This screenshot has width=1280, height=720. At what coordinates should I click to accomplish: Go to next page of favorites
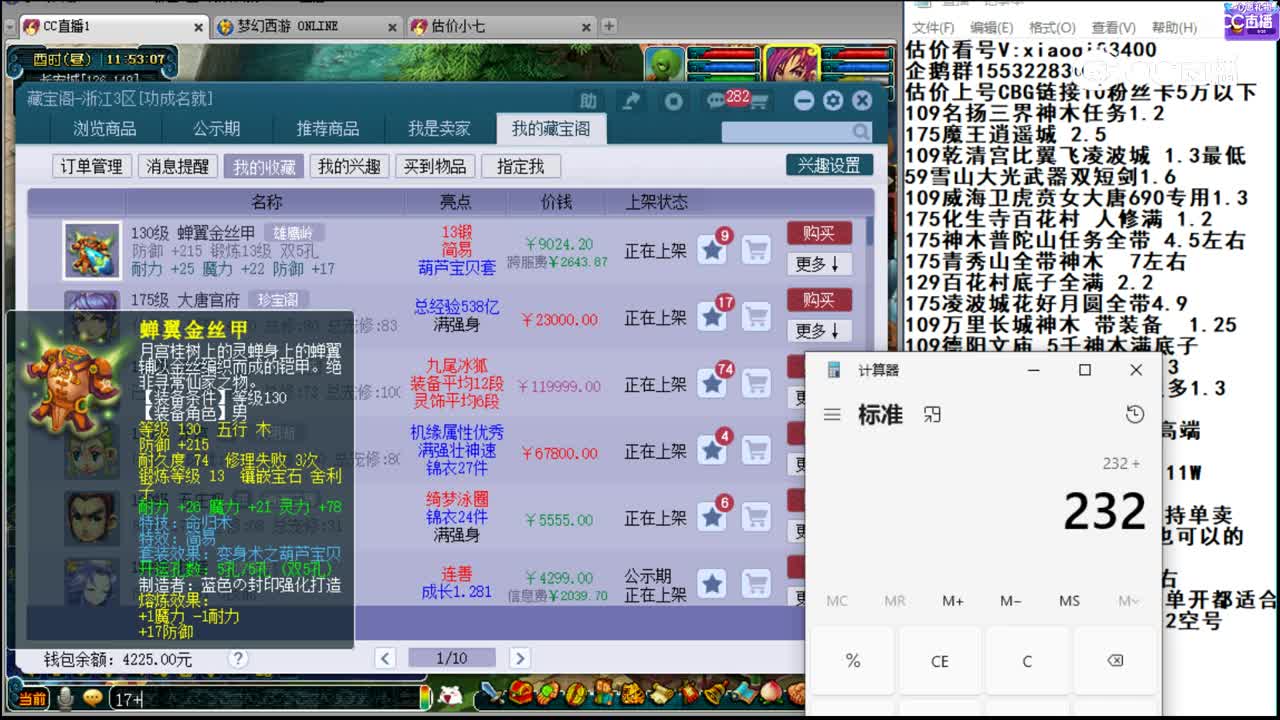[x=519, y=658]
